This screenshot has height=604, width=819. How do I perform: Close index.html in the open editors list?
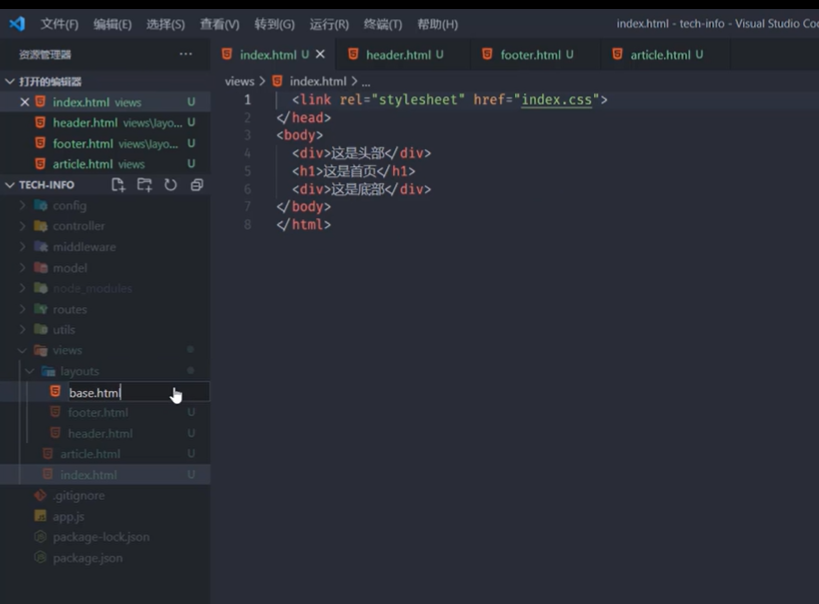[x=25, y=102]
